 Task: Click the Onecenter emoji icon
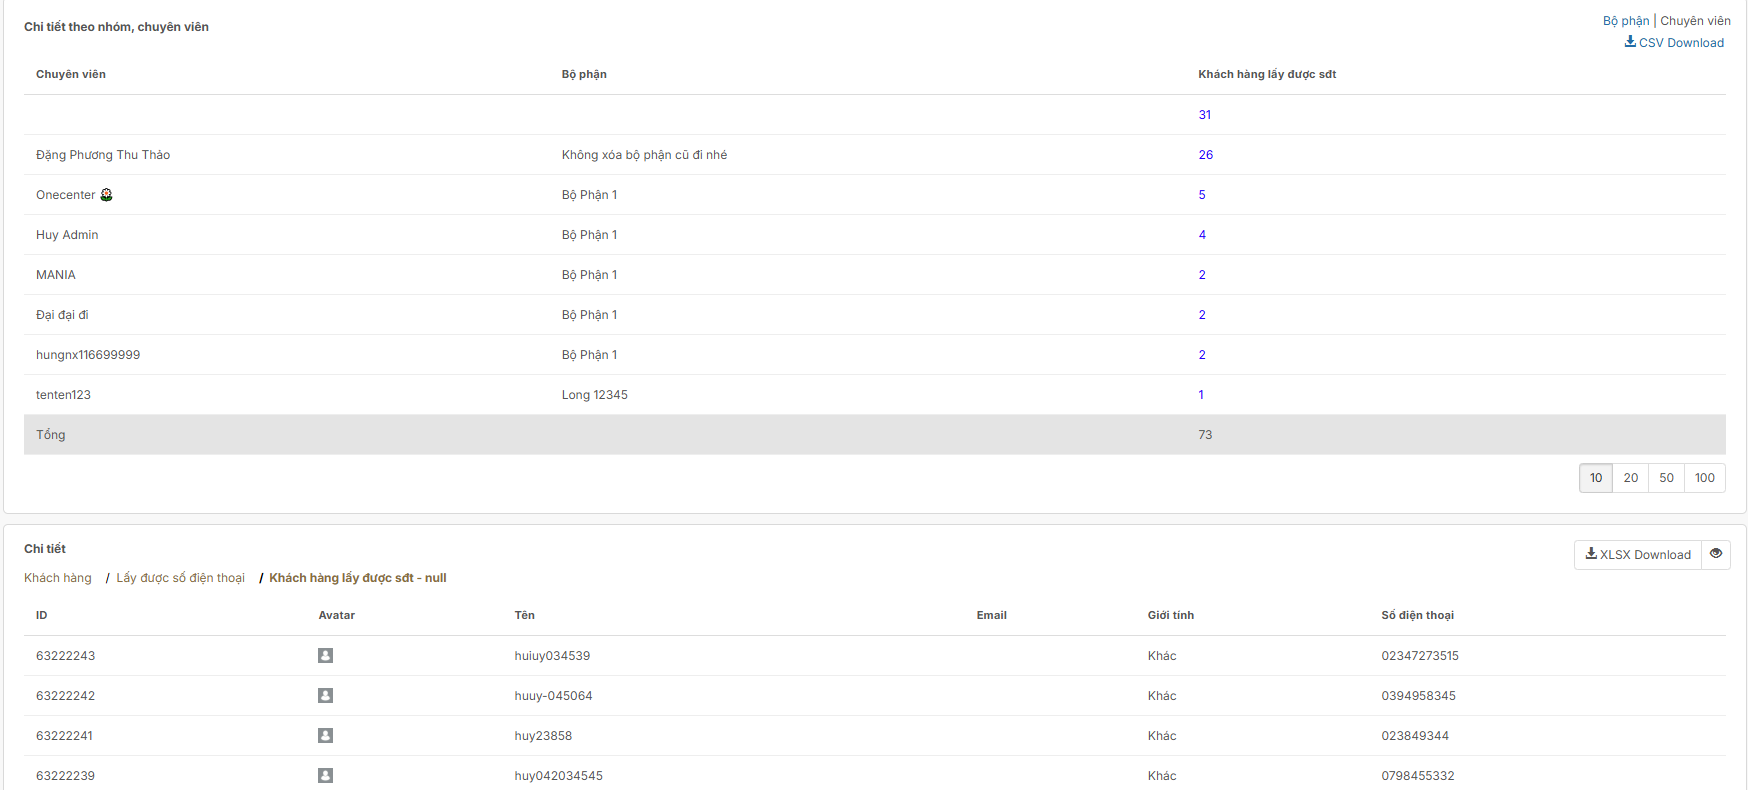coord(106,195)
